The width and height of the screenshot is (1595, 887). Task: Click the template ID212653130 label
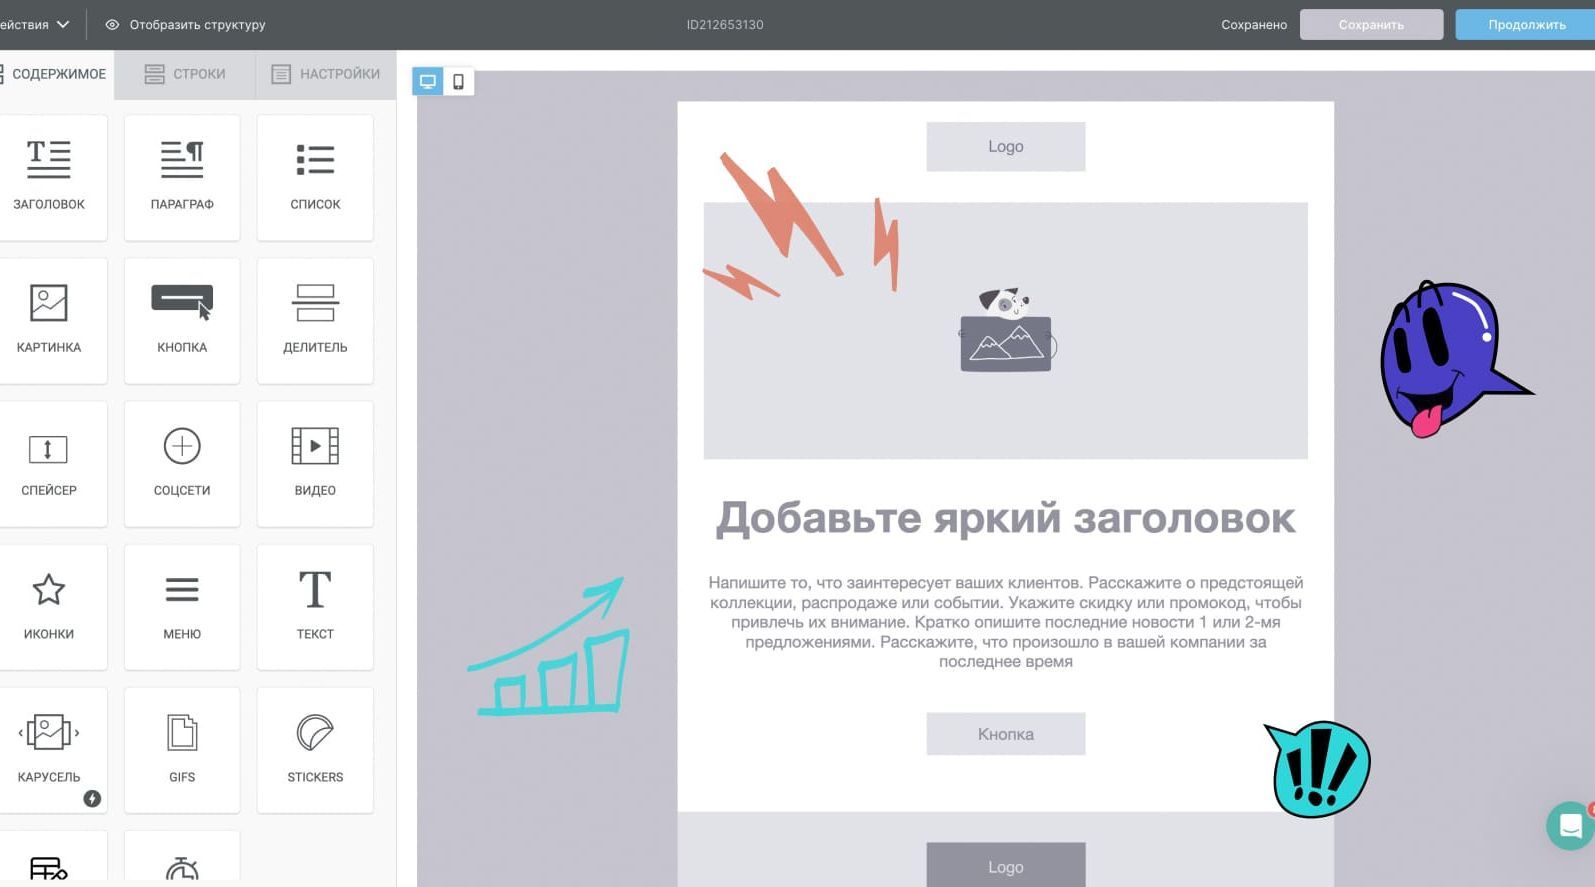(725, 24)
